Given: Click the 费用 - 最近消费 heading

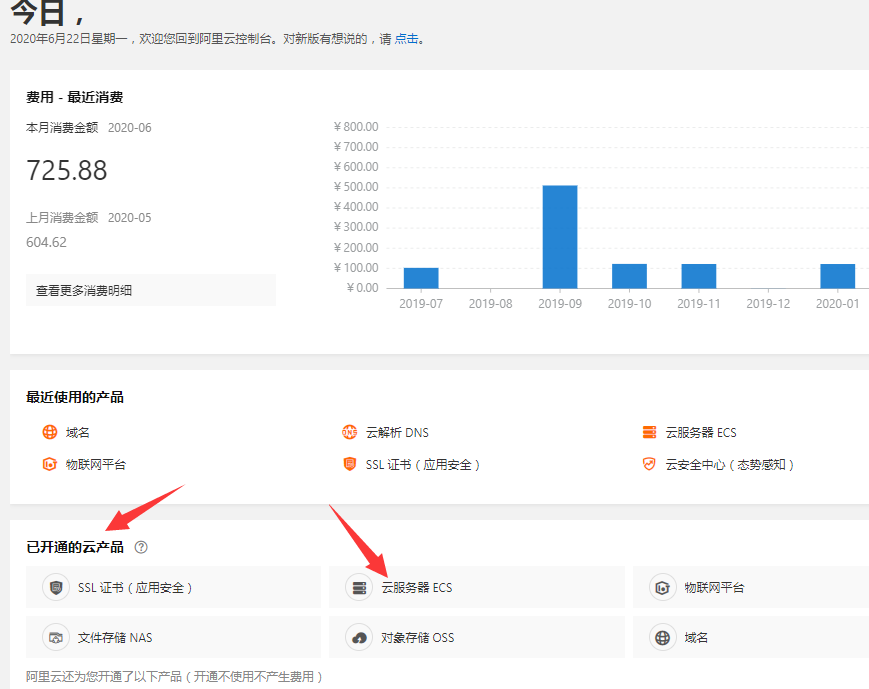Looking at the screenshot, I should click(x=74, y=97).
